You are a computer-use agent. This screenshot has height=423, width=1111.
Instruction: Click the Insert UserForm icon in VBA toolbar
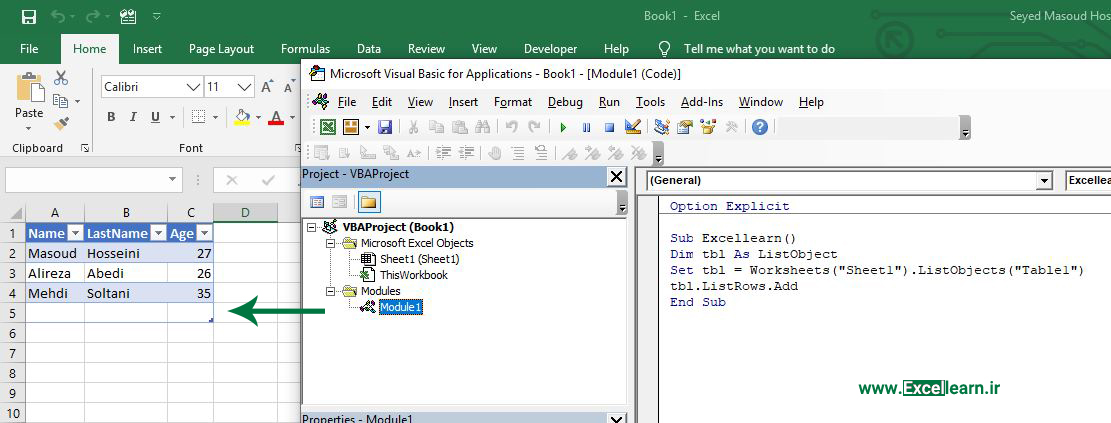click(351, 127)
